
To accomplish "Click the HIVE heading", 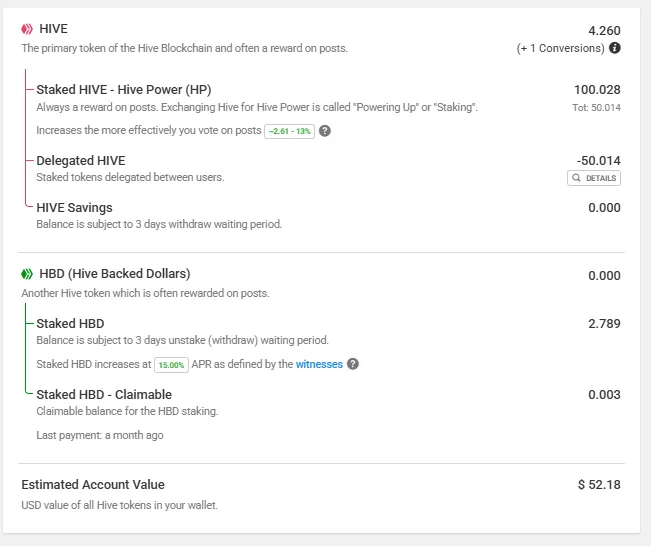I will point(54,29).
